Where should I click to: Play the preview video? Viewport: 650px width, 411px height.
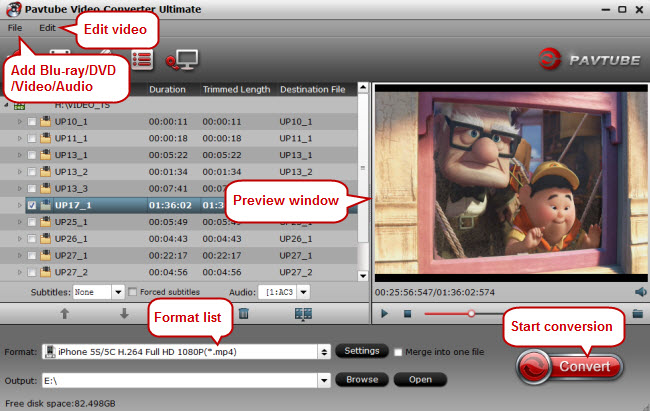(384, 314)
